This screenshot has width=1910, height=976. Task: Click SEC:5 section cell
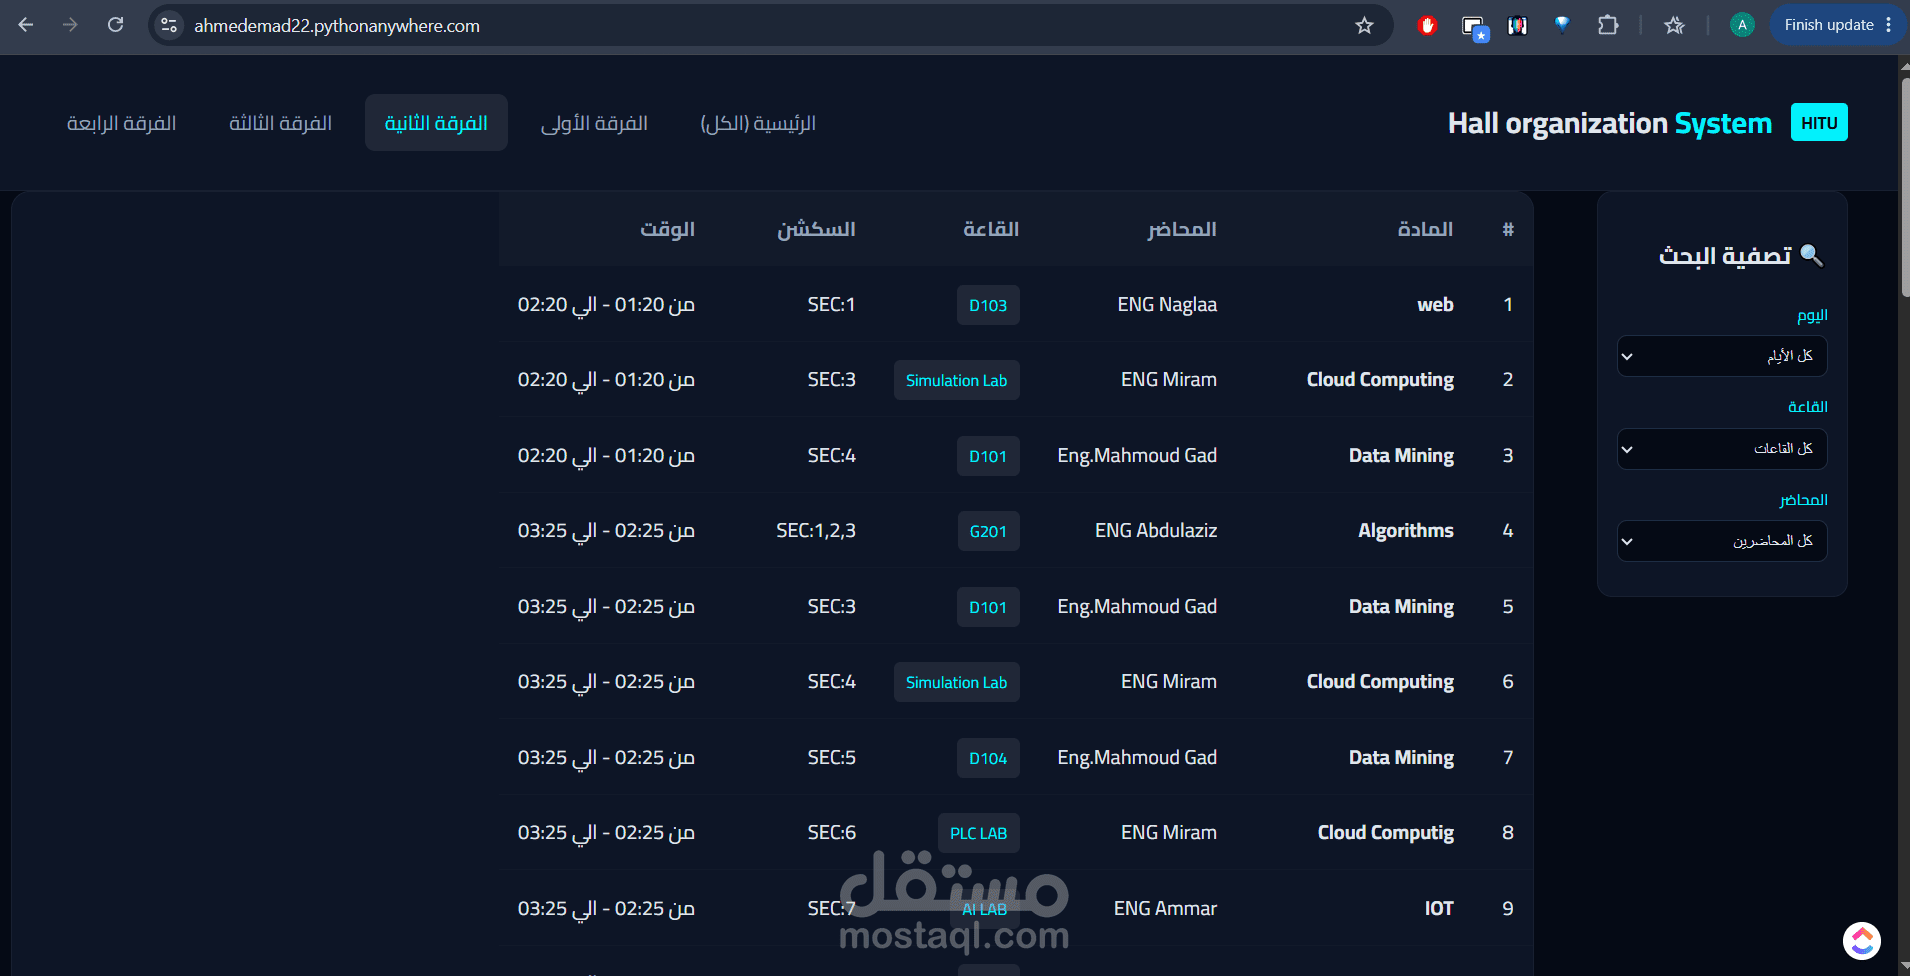click(832, 757)
